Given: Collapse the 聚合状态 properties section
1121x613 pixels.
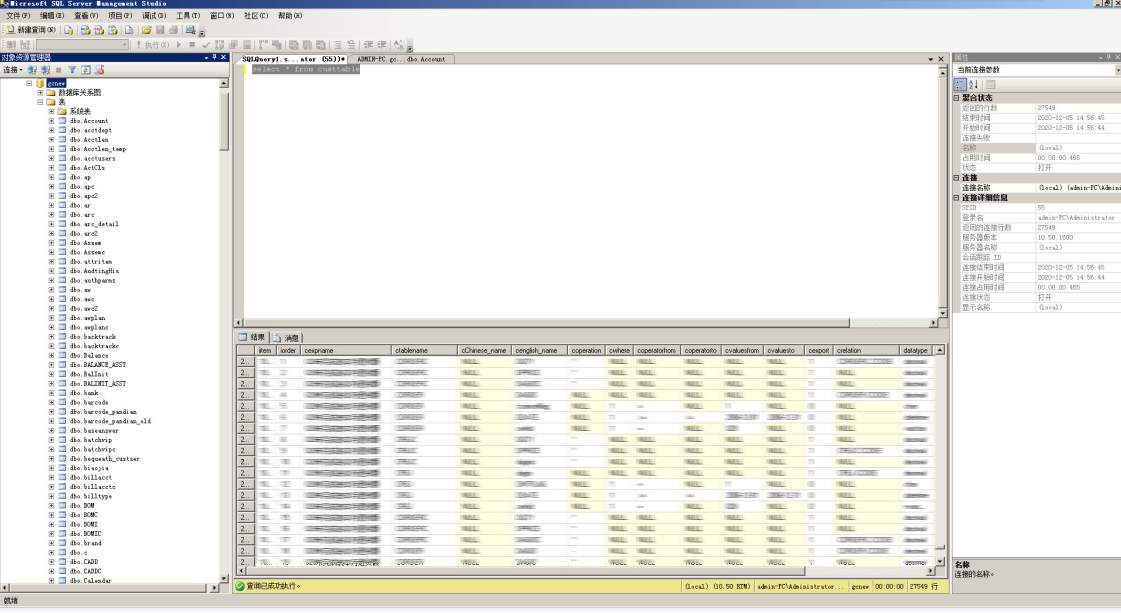Looking at the screenshot, I should (x=956, y=98).
